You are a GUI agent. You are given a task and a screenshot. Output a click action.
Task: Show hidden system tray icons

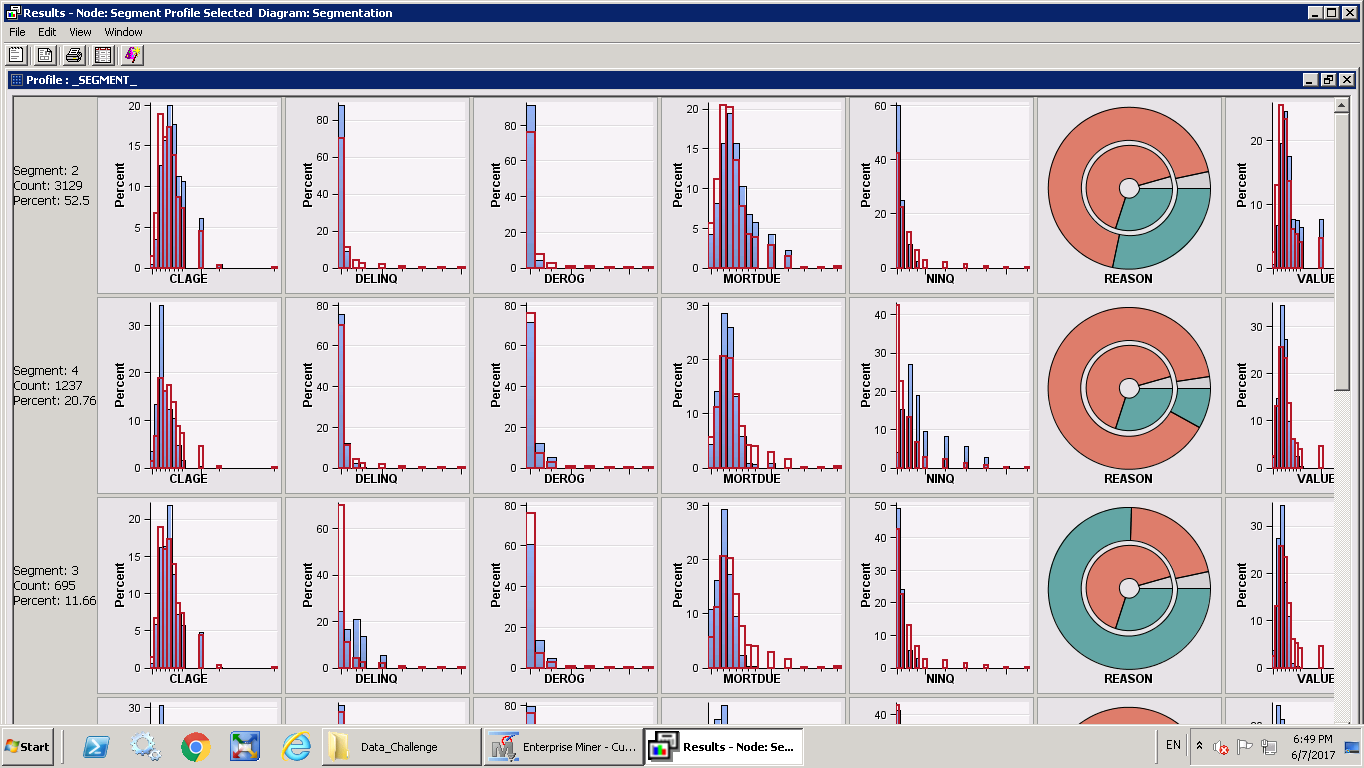(1200, 746)
